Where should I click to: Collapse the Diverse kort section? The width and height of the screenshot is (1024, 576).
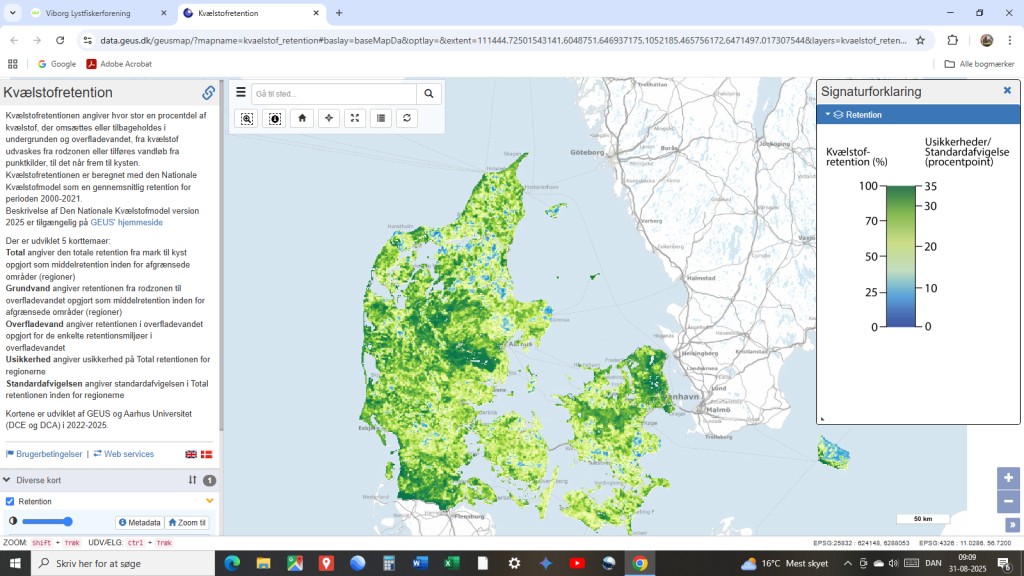point(7,480)
